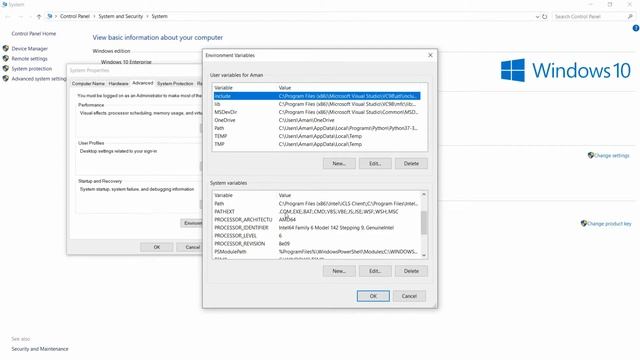Select the user Path variable row

[317, 128]
